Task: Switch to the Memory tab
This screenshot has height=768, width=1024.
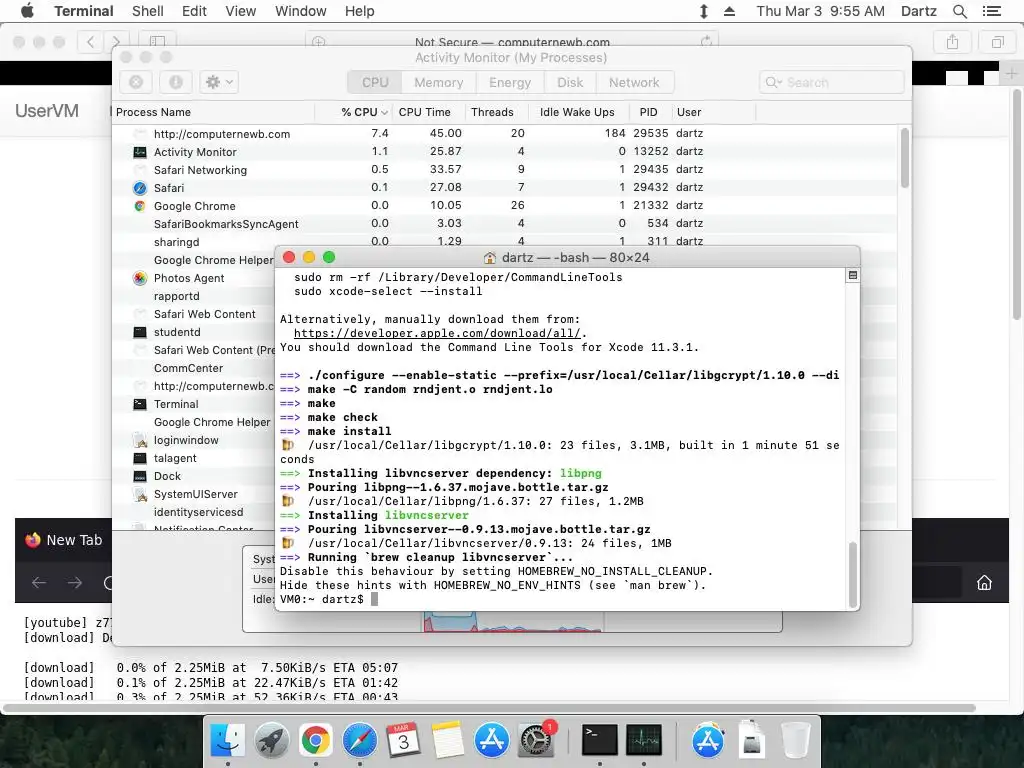Action: pos(439,82)
